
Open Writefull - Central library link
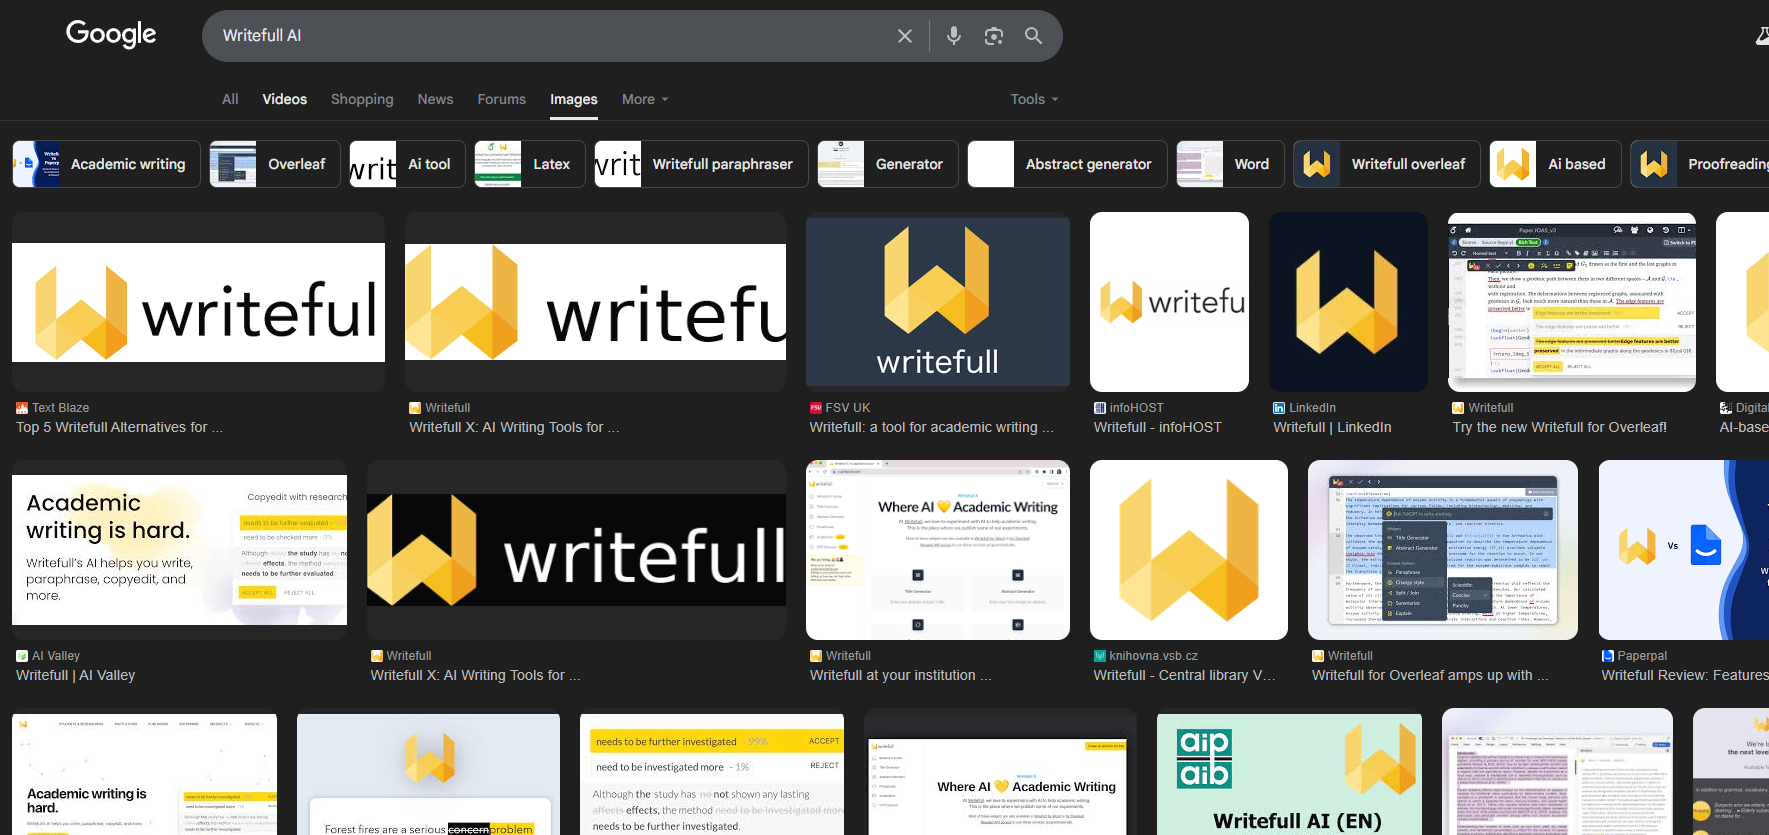[1184, 675]
